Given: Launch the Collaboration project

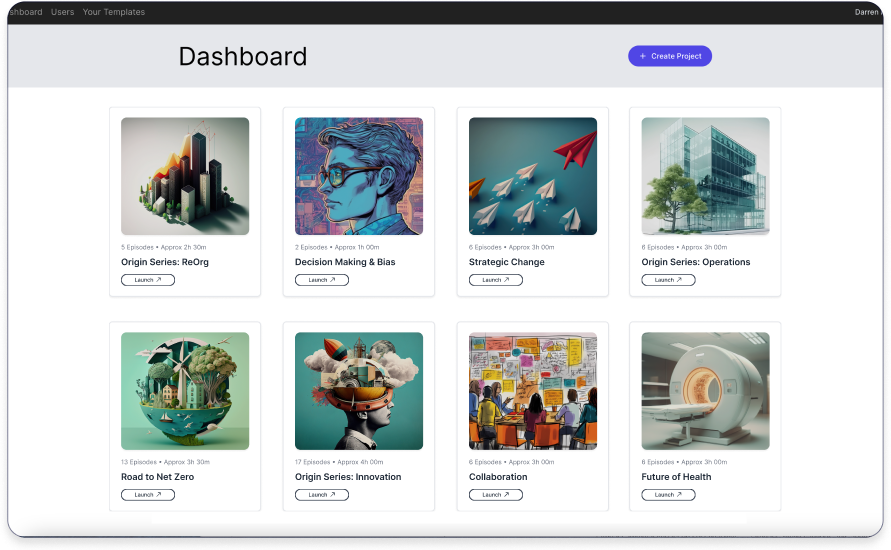Looking at the screenshot, I should click(496, 494).
